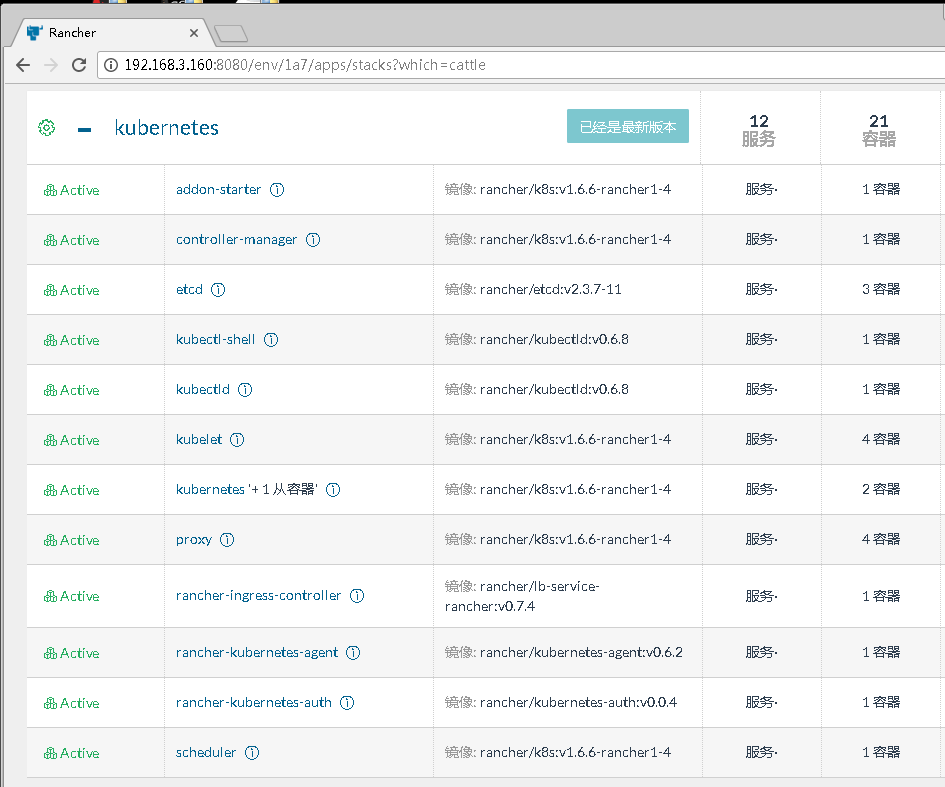Show info icon next to etcd
The height and width of the screenshot is (787, 945).
[x=218, y=290]
